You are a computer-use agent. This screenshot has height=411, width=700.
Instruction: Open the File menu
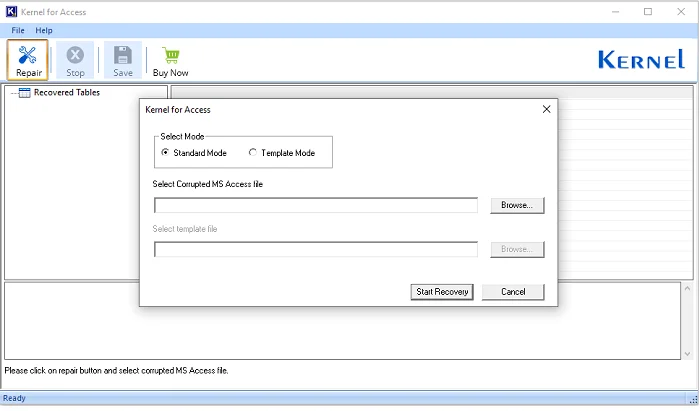(18, 31)
